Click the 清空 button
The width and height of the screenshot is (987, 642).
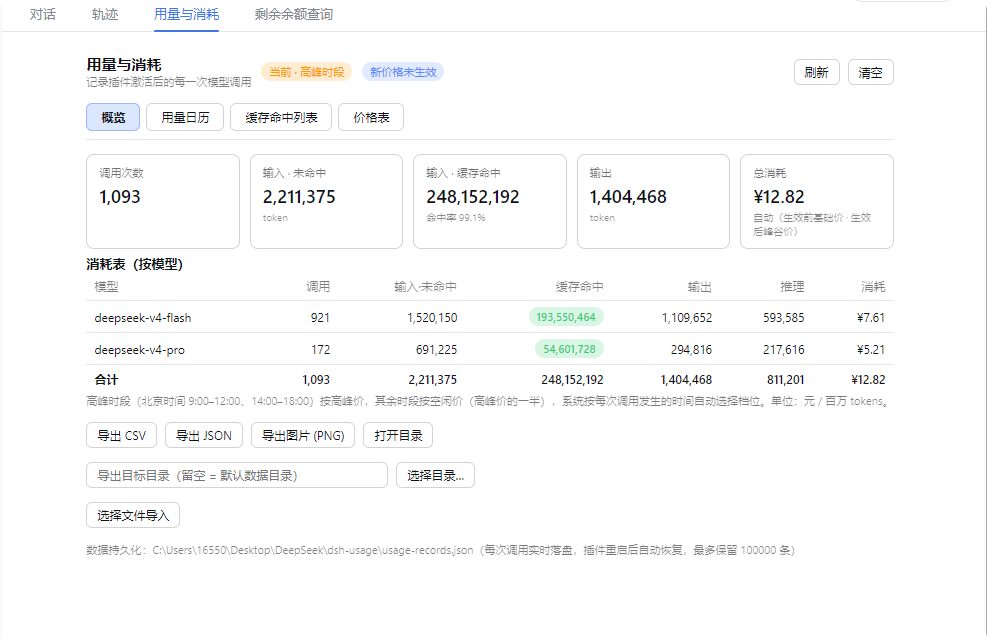[x=871, y=72]
